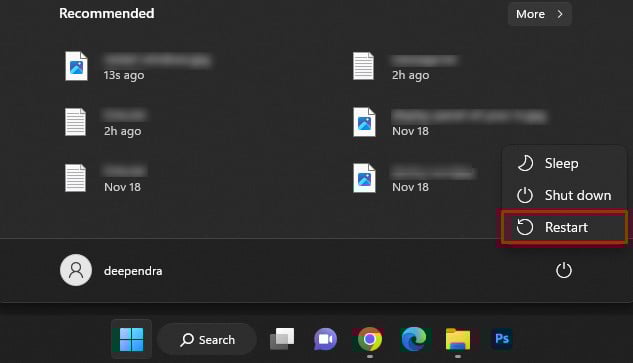Launch the Chat camera app icon

click(x=325, y=339)
